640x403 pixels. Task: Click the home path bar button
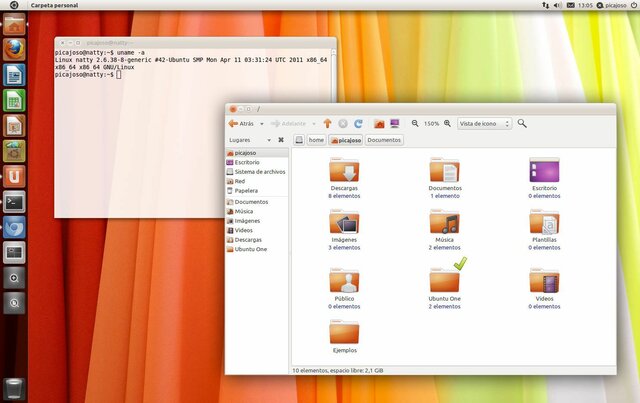tap(316, 140)
